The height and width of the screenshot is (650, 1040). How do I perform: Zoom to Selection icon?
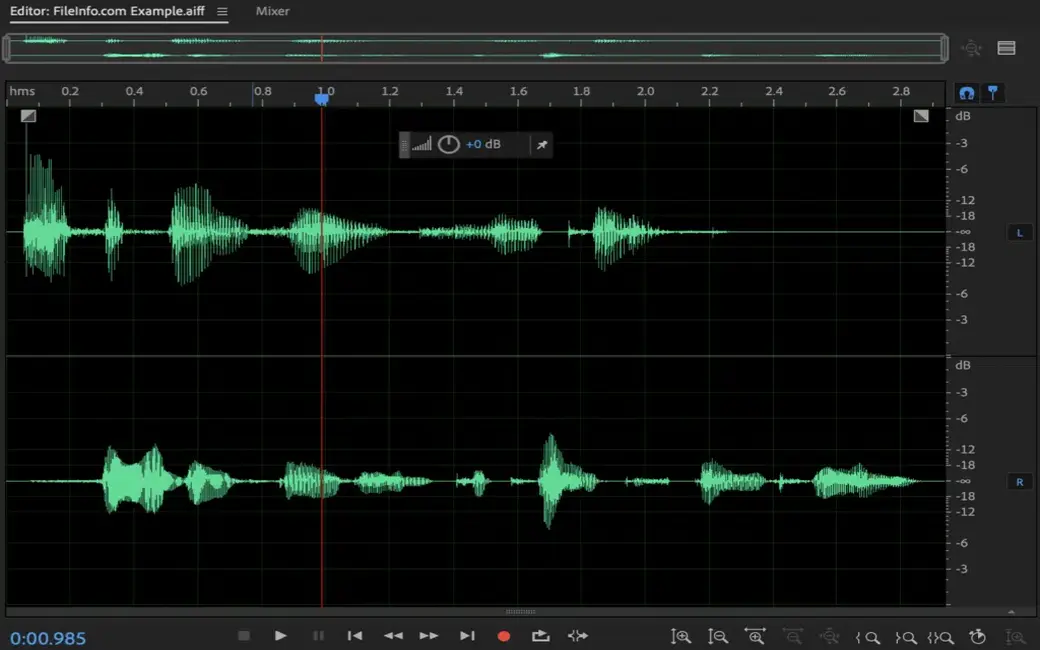click(x=941, y=637)
